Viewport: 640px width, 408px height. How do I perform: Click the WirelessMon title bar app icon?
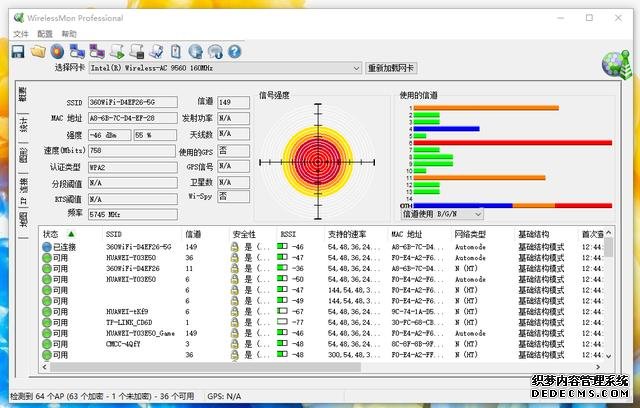coord(19,18)
